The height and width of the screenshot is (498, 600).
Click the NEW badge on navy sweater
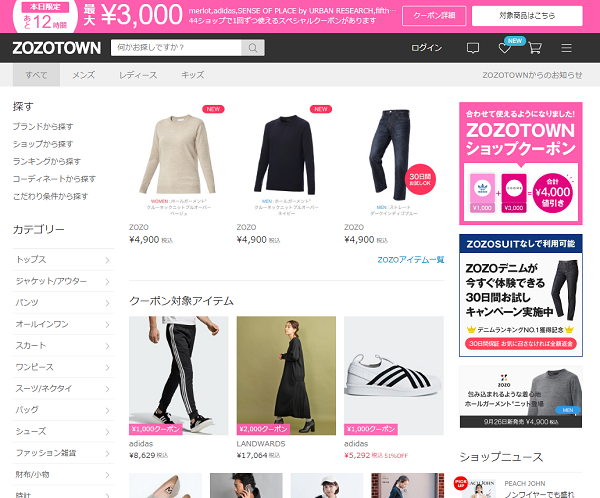(321, 109)
